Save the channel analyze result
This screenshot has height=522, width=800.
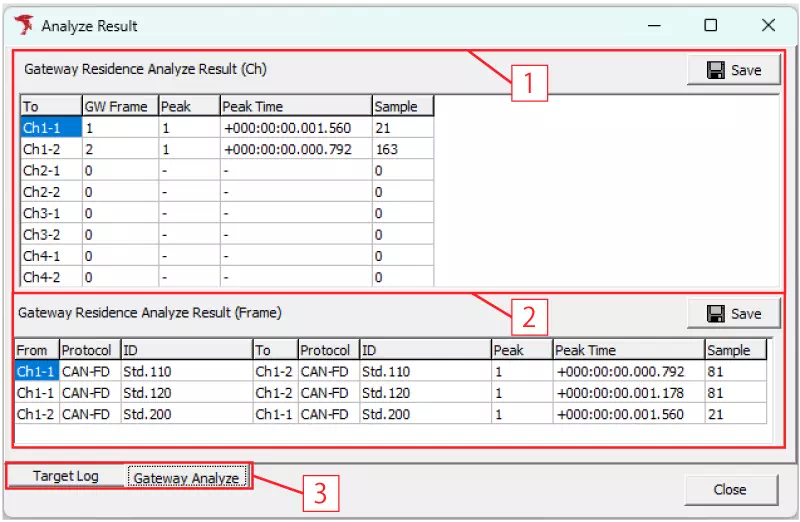click(x=733, y=70)
